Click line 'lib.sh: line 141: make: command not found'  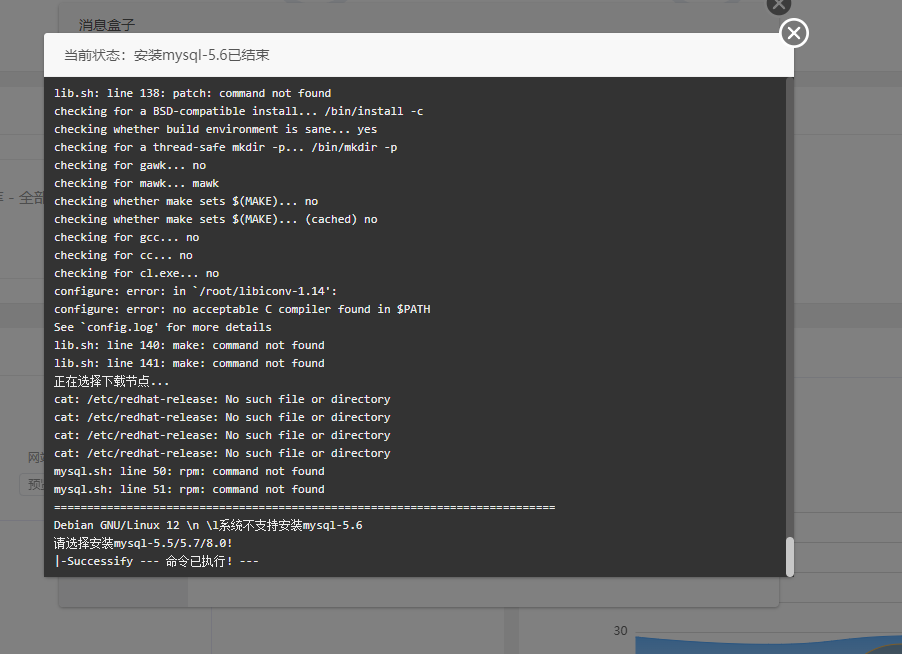189,363
